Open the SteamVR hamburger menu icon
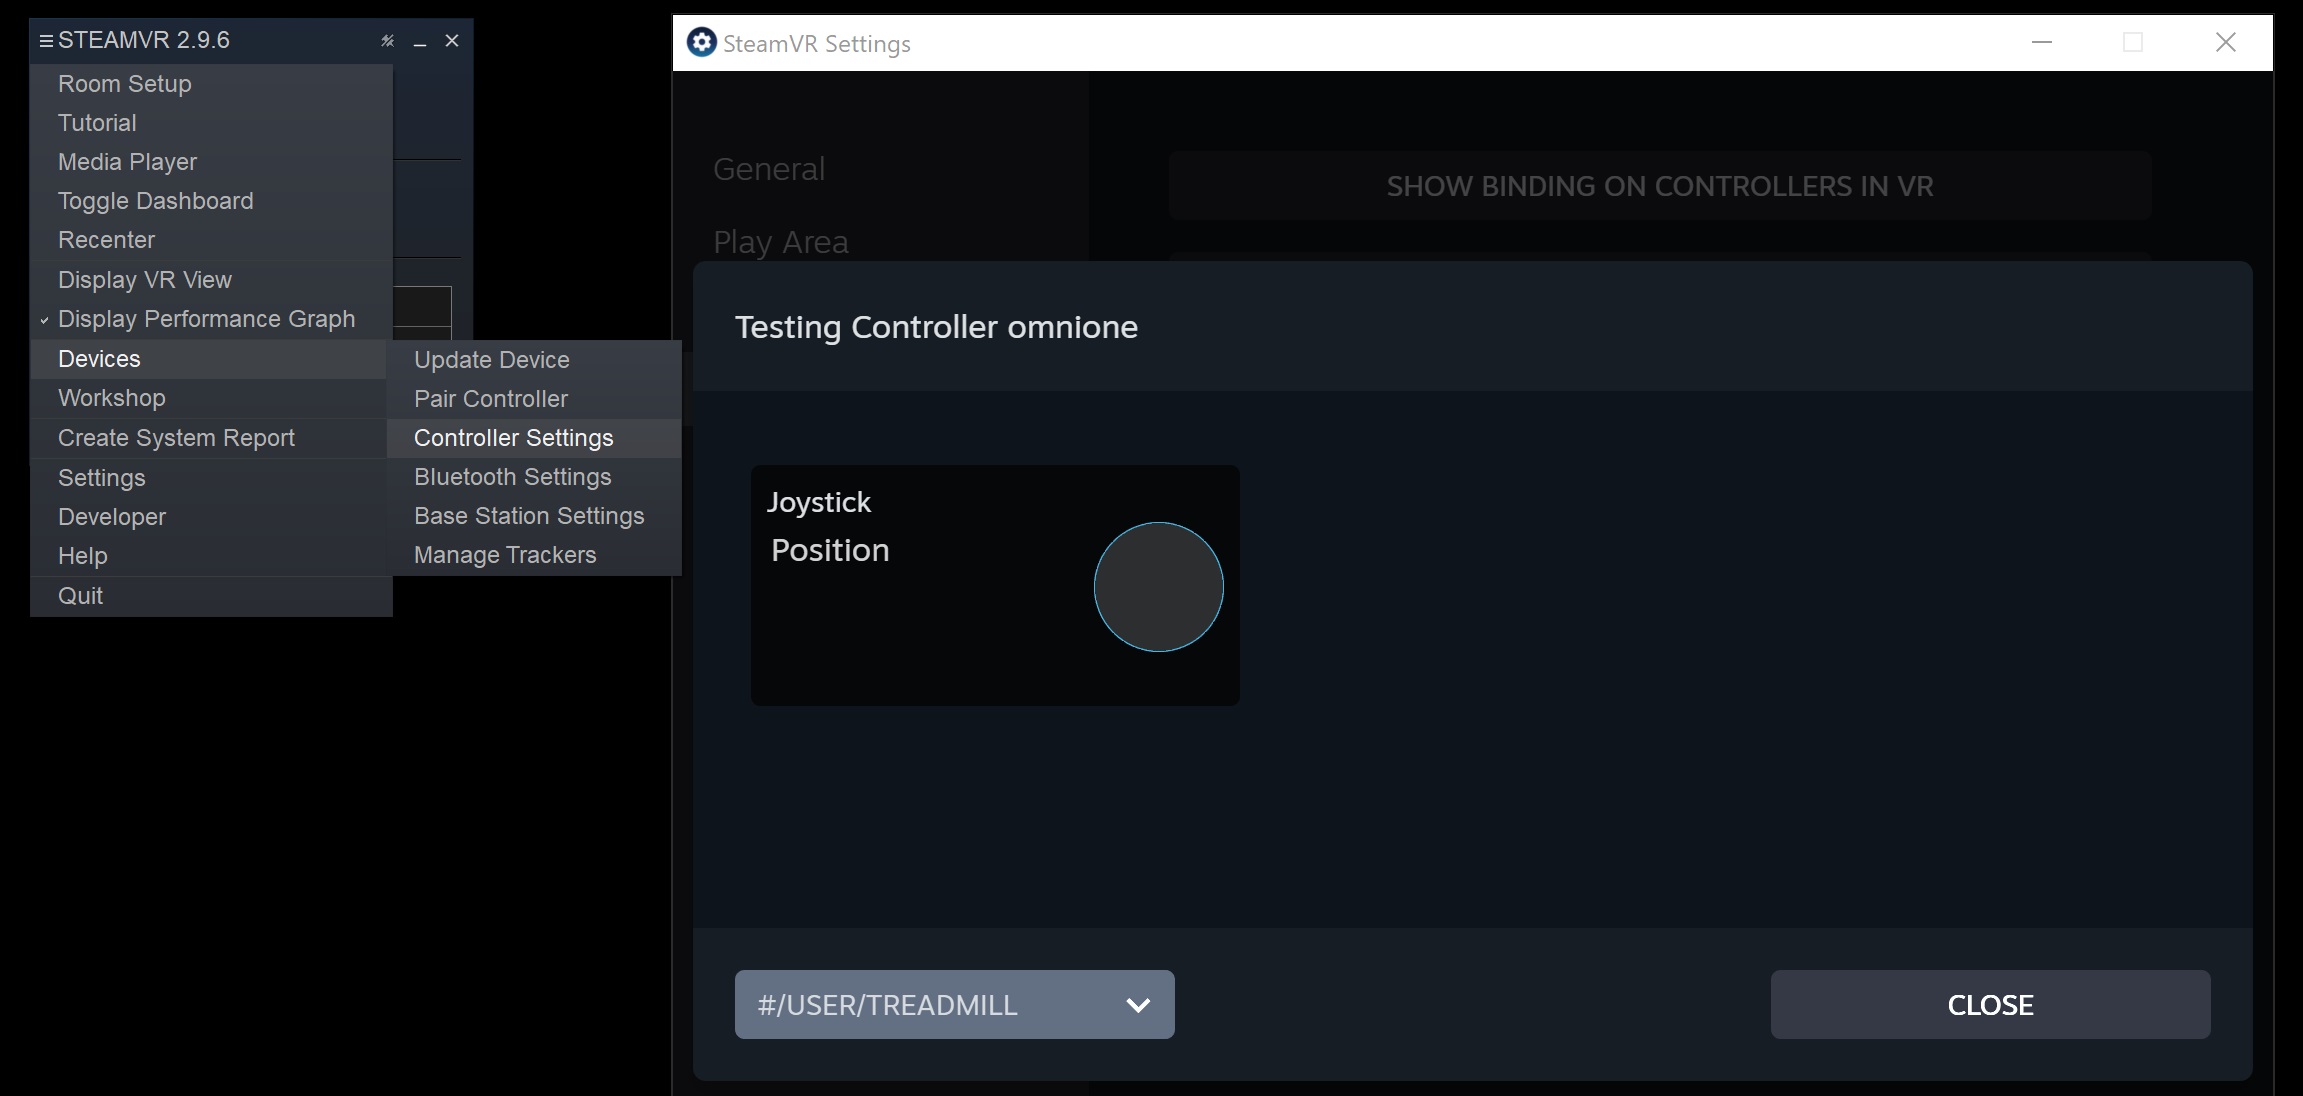Screen dimensions: 2303x1096 tap(46, 41)
